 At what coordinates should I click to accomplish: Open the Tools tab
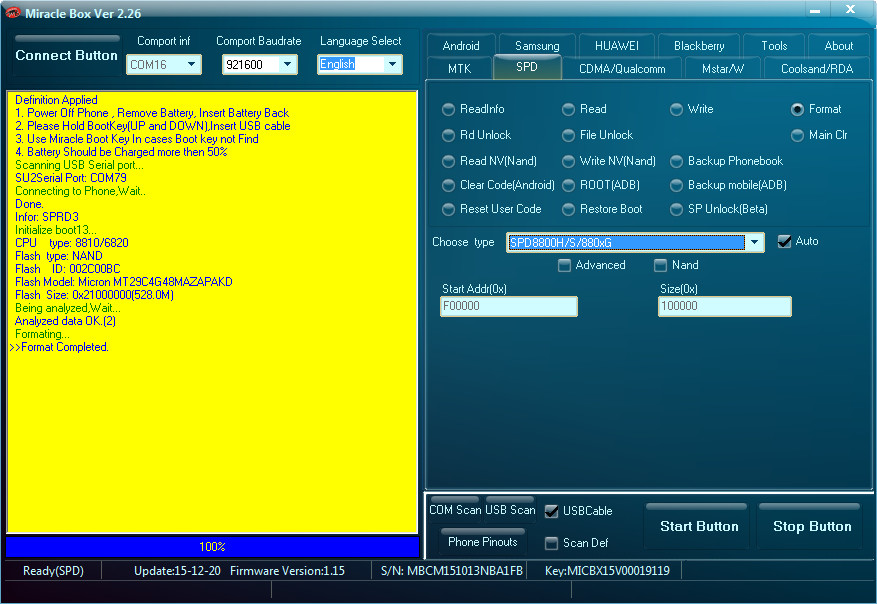click(774, 46)
